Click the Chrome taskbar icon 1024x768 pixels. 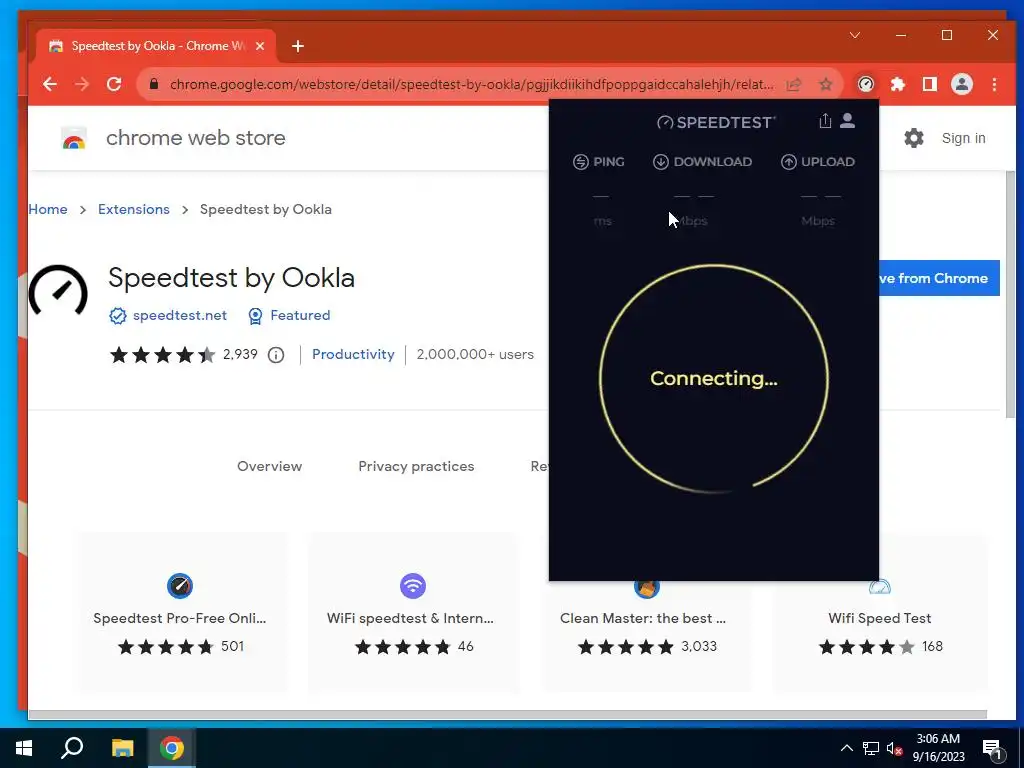pyautogui.click(x=172, y=748)
